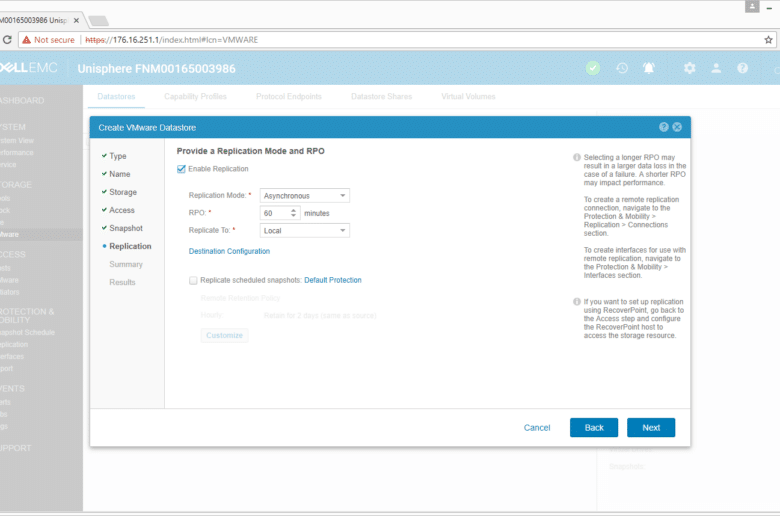Close the Unisphere browser tab
780x516 pixels.
click(x=76, y=20)
